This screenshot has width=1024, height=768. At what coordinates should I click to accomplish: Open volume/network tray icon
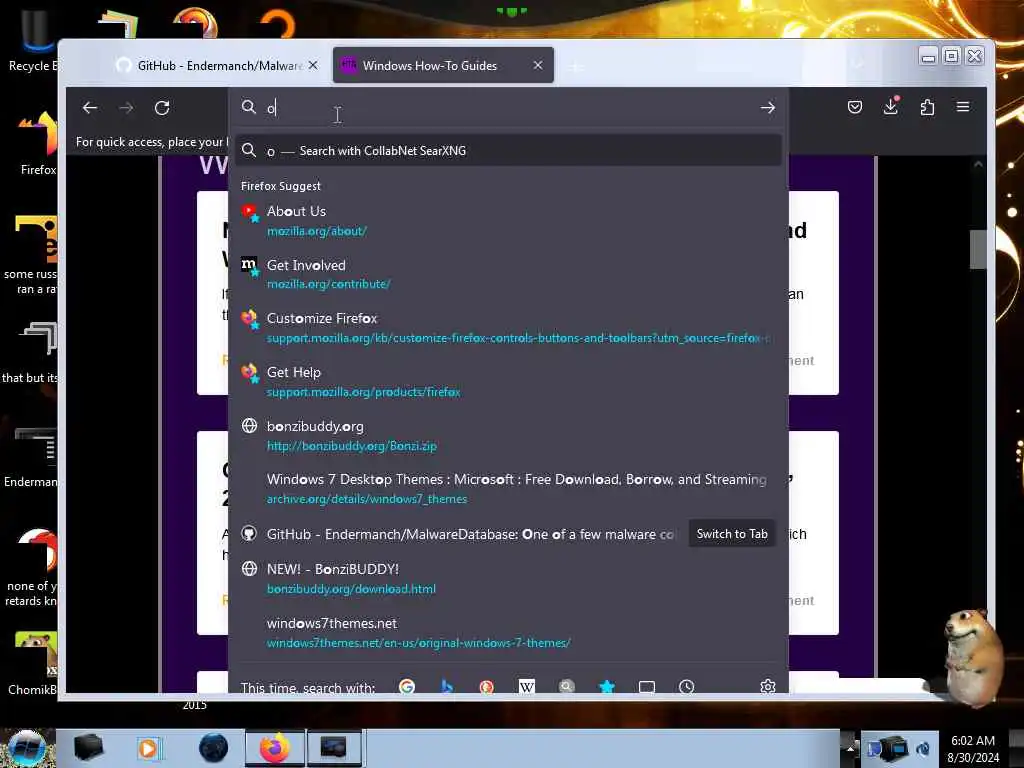(x=923, y=748)
